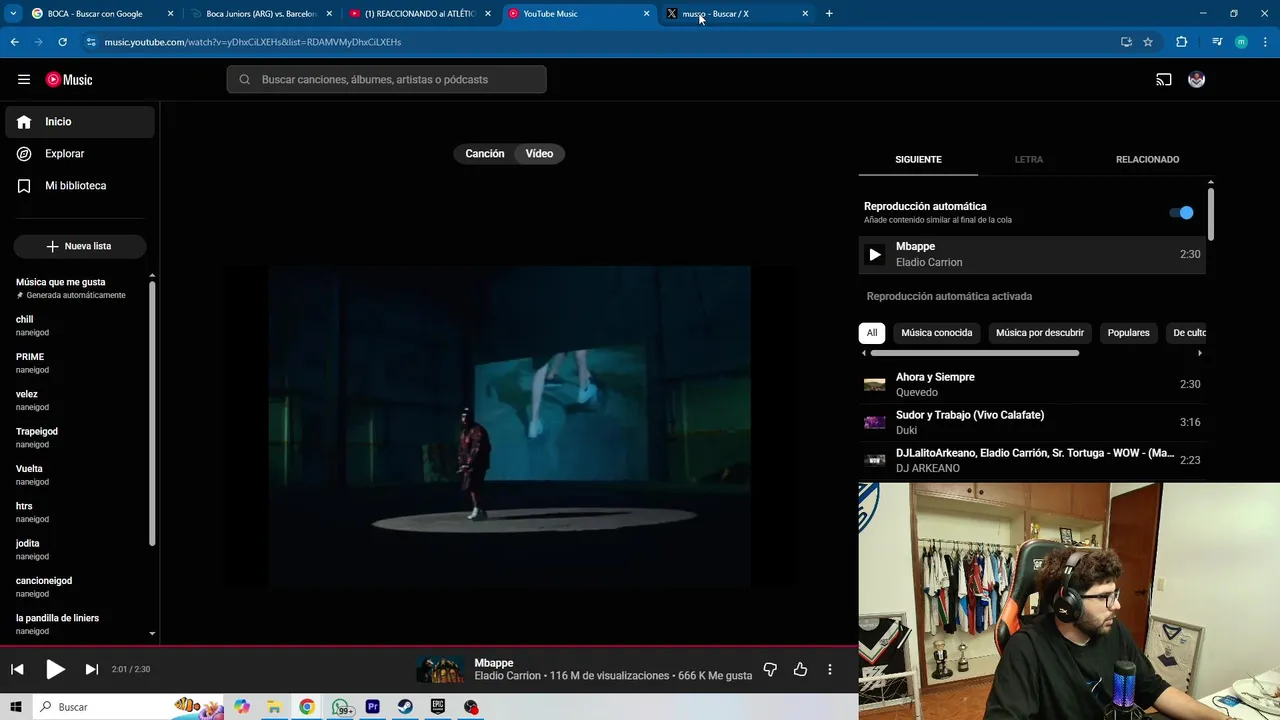Viewport: 1280px width, 720px height.
Task: Click the Nueva lista button
Action: [80, 246]
